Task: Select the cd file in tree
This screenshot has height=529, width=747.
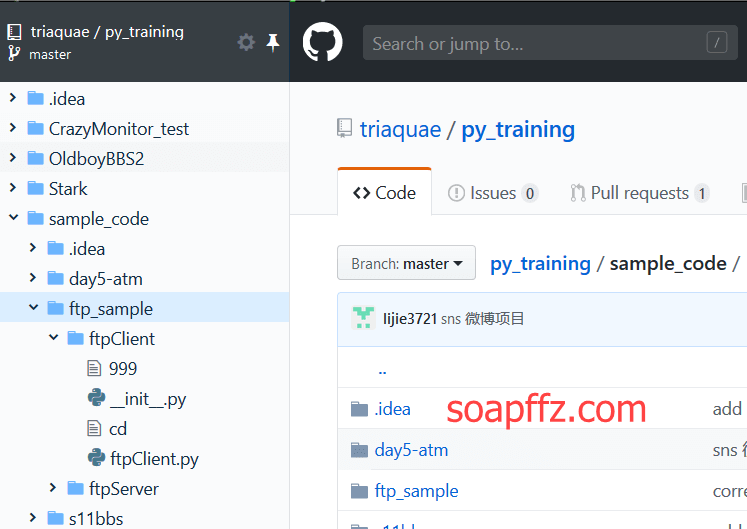Action: (x=118, y=428)
